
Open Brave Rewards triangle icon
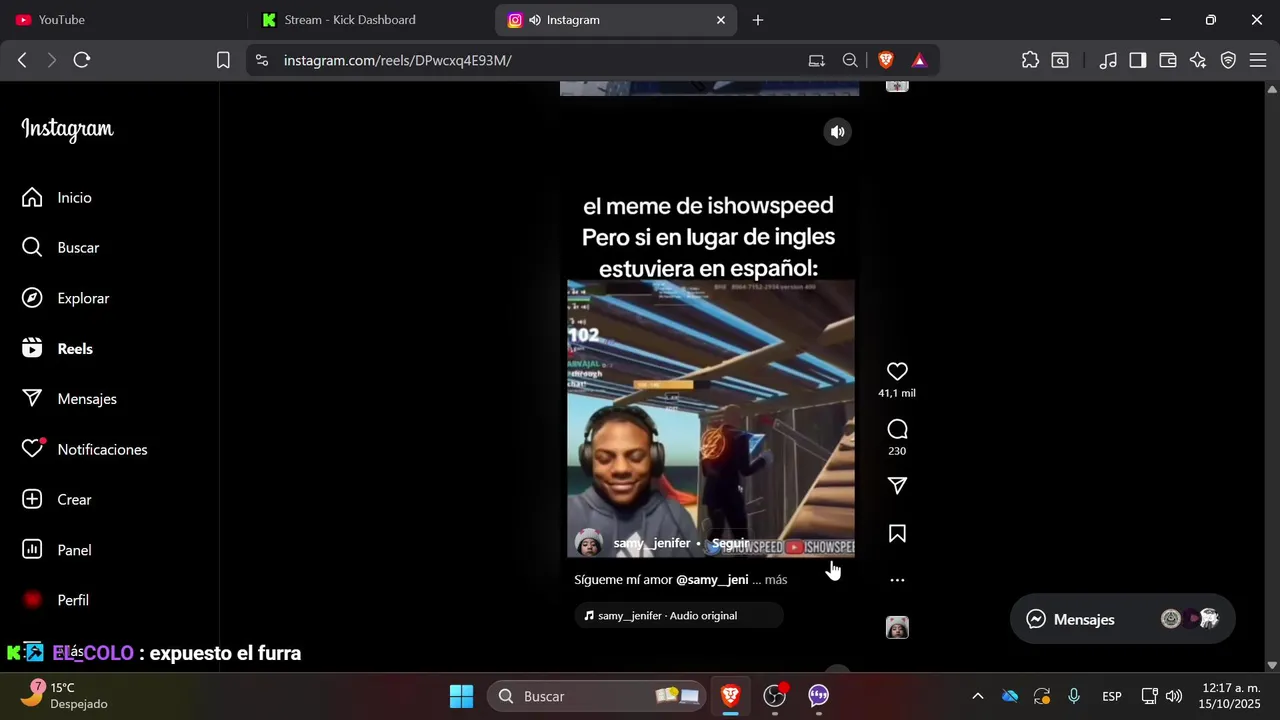(x=919, y=60)
